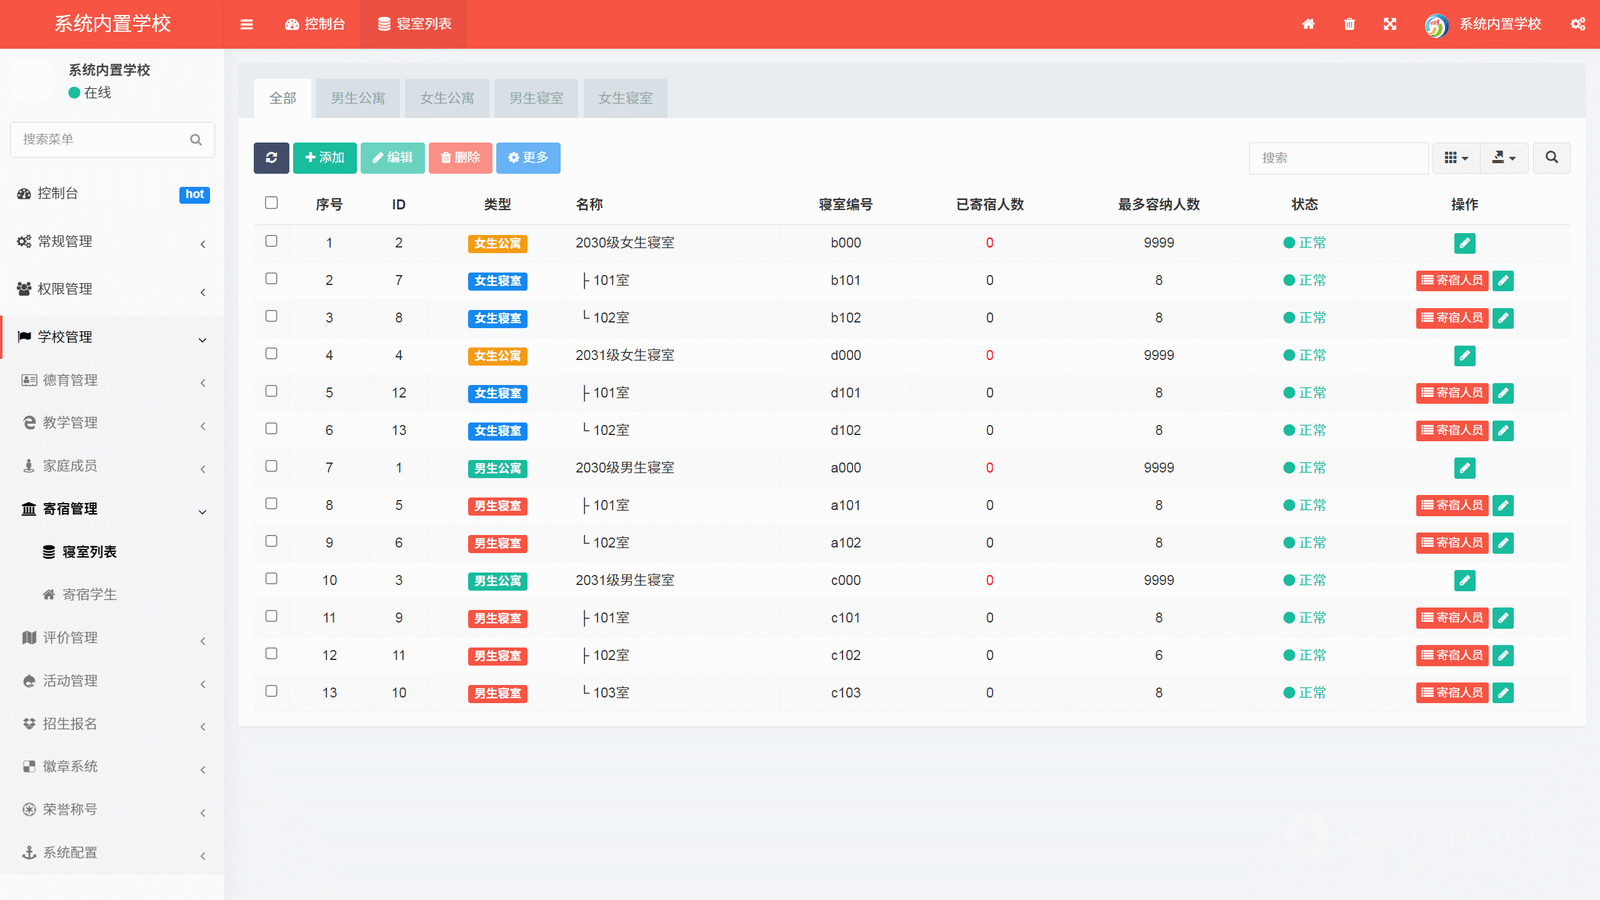Open 寄宿学生 in the sidebar
The width and height of the screenshot is (1600, 900).
tap(89, 595)
